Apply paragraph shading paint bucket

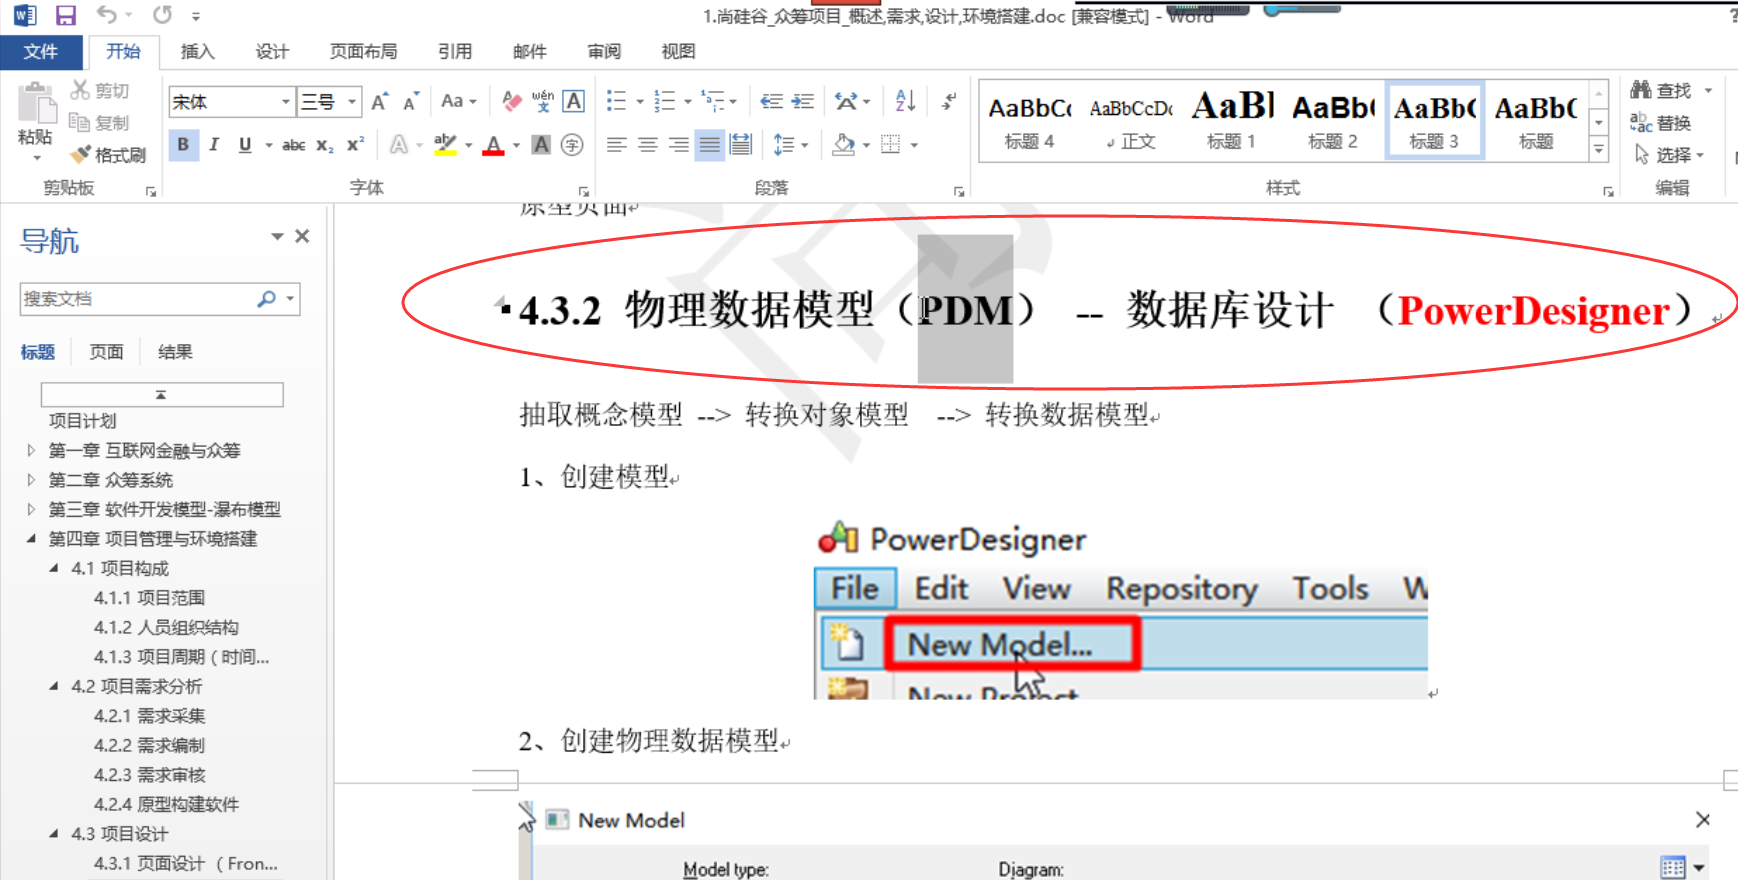point(843,145)
